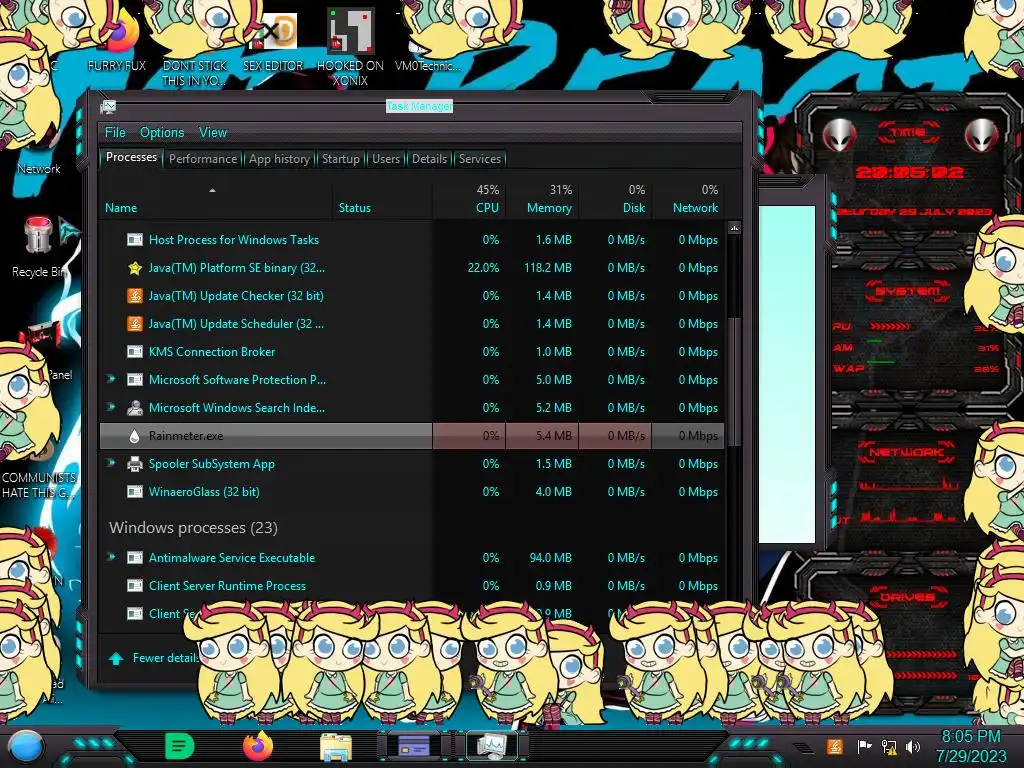Click the Host Process for Windows Tasks icon

pos(135,240)
